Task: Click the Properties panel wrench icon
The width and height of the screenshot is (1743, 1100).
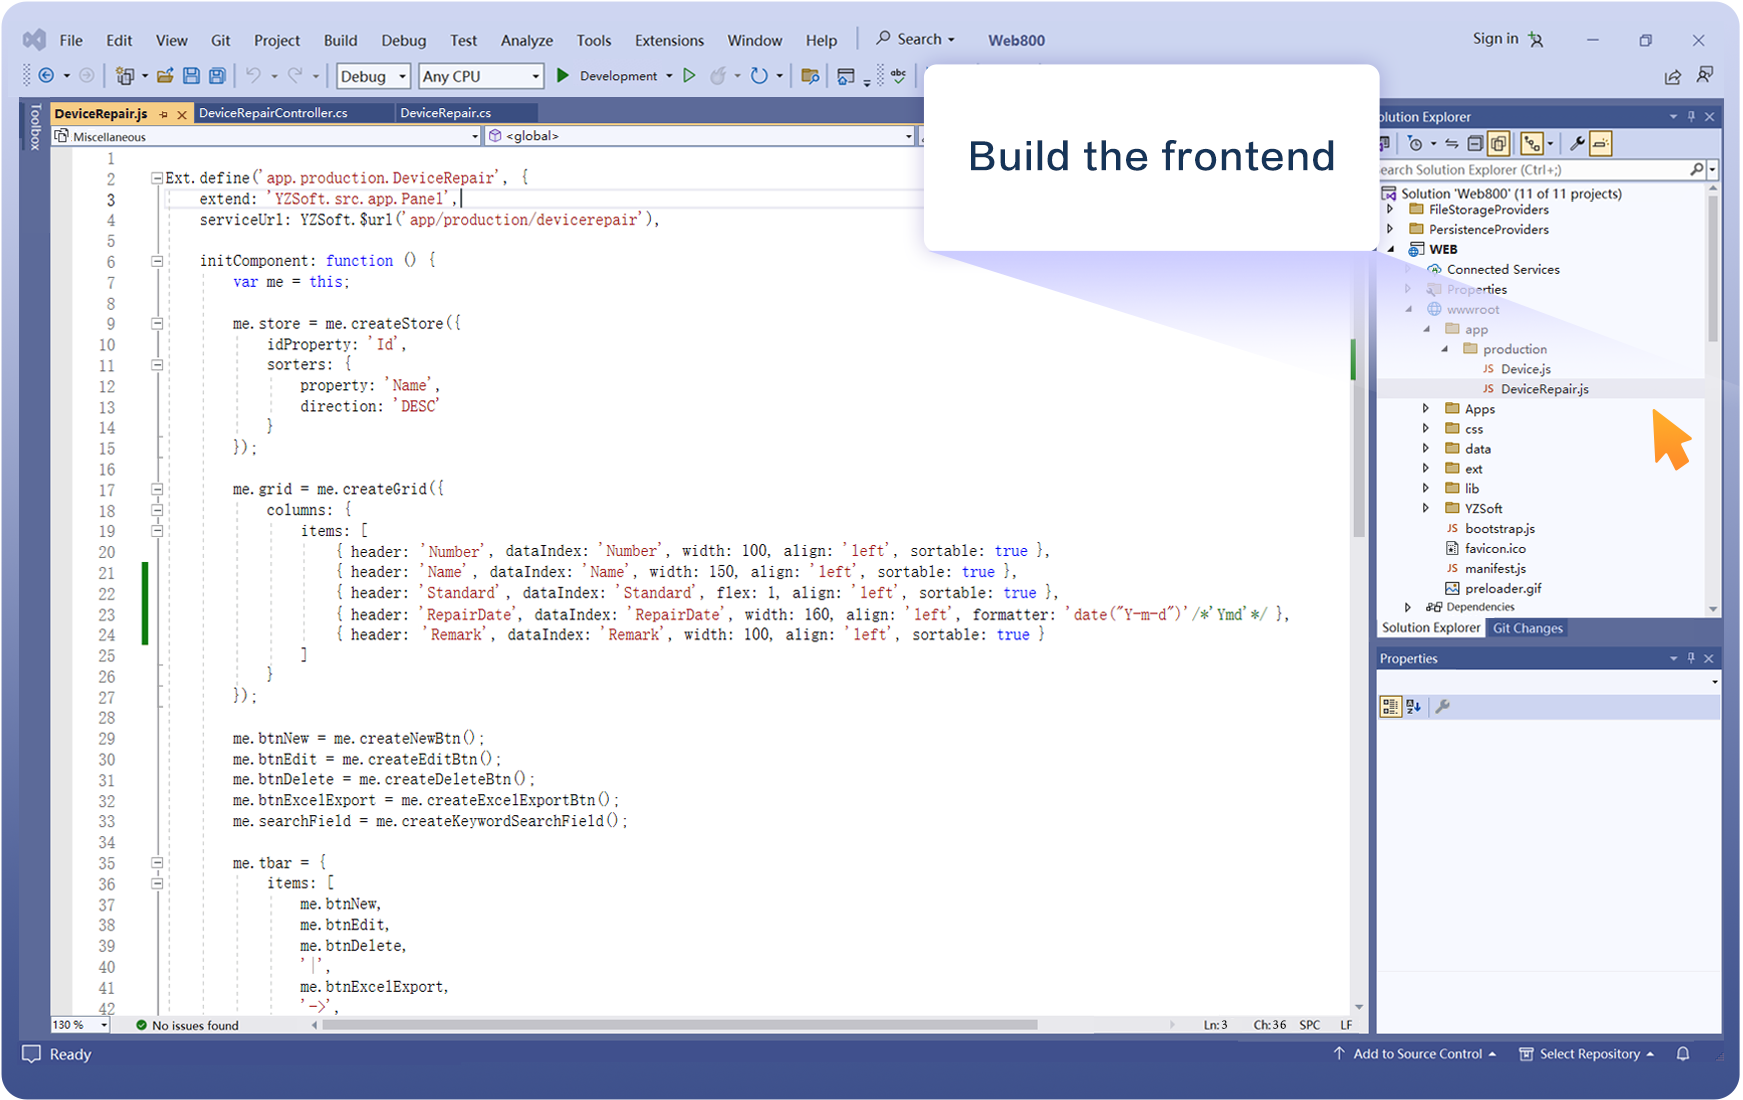Action: pos(1442,707)
